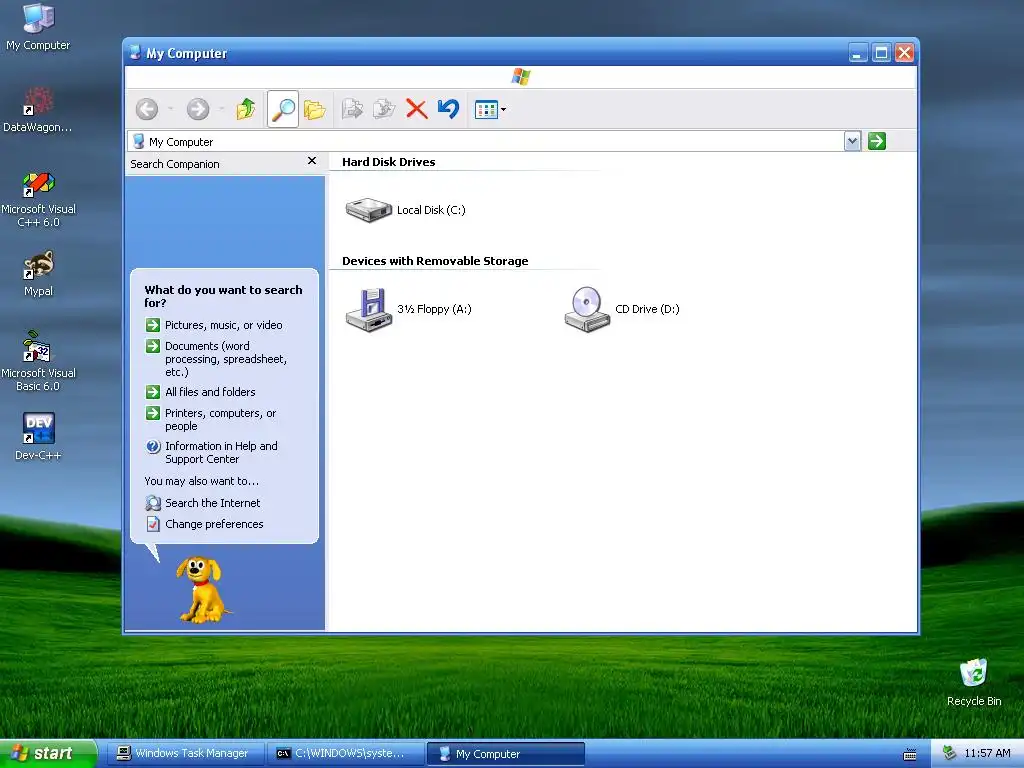Select the Local Disk (C:) drive
1024x768 pixels.
tap(405, 210)
